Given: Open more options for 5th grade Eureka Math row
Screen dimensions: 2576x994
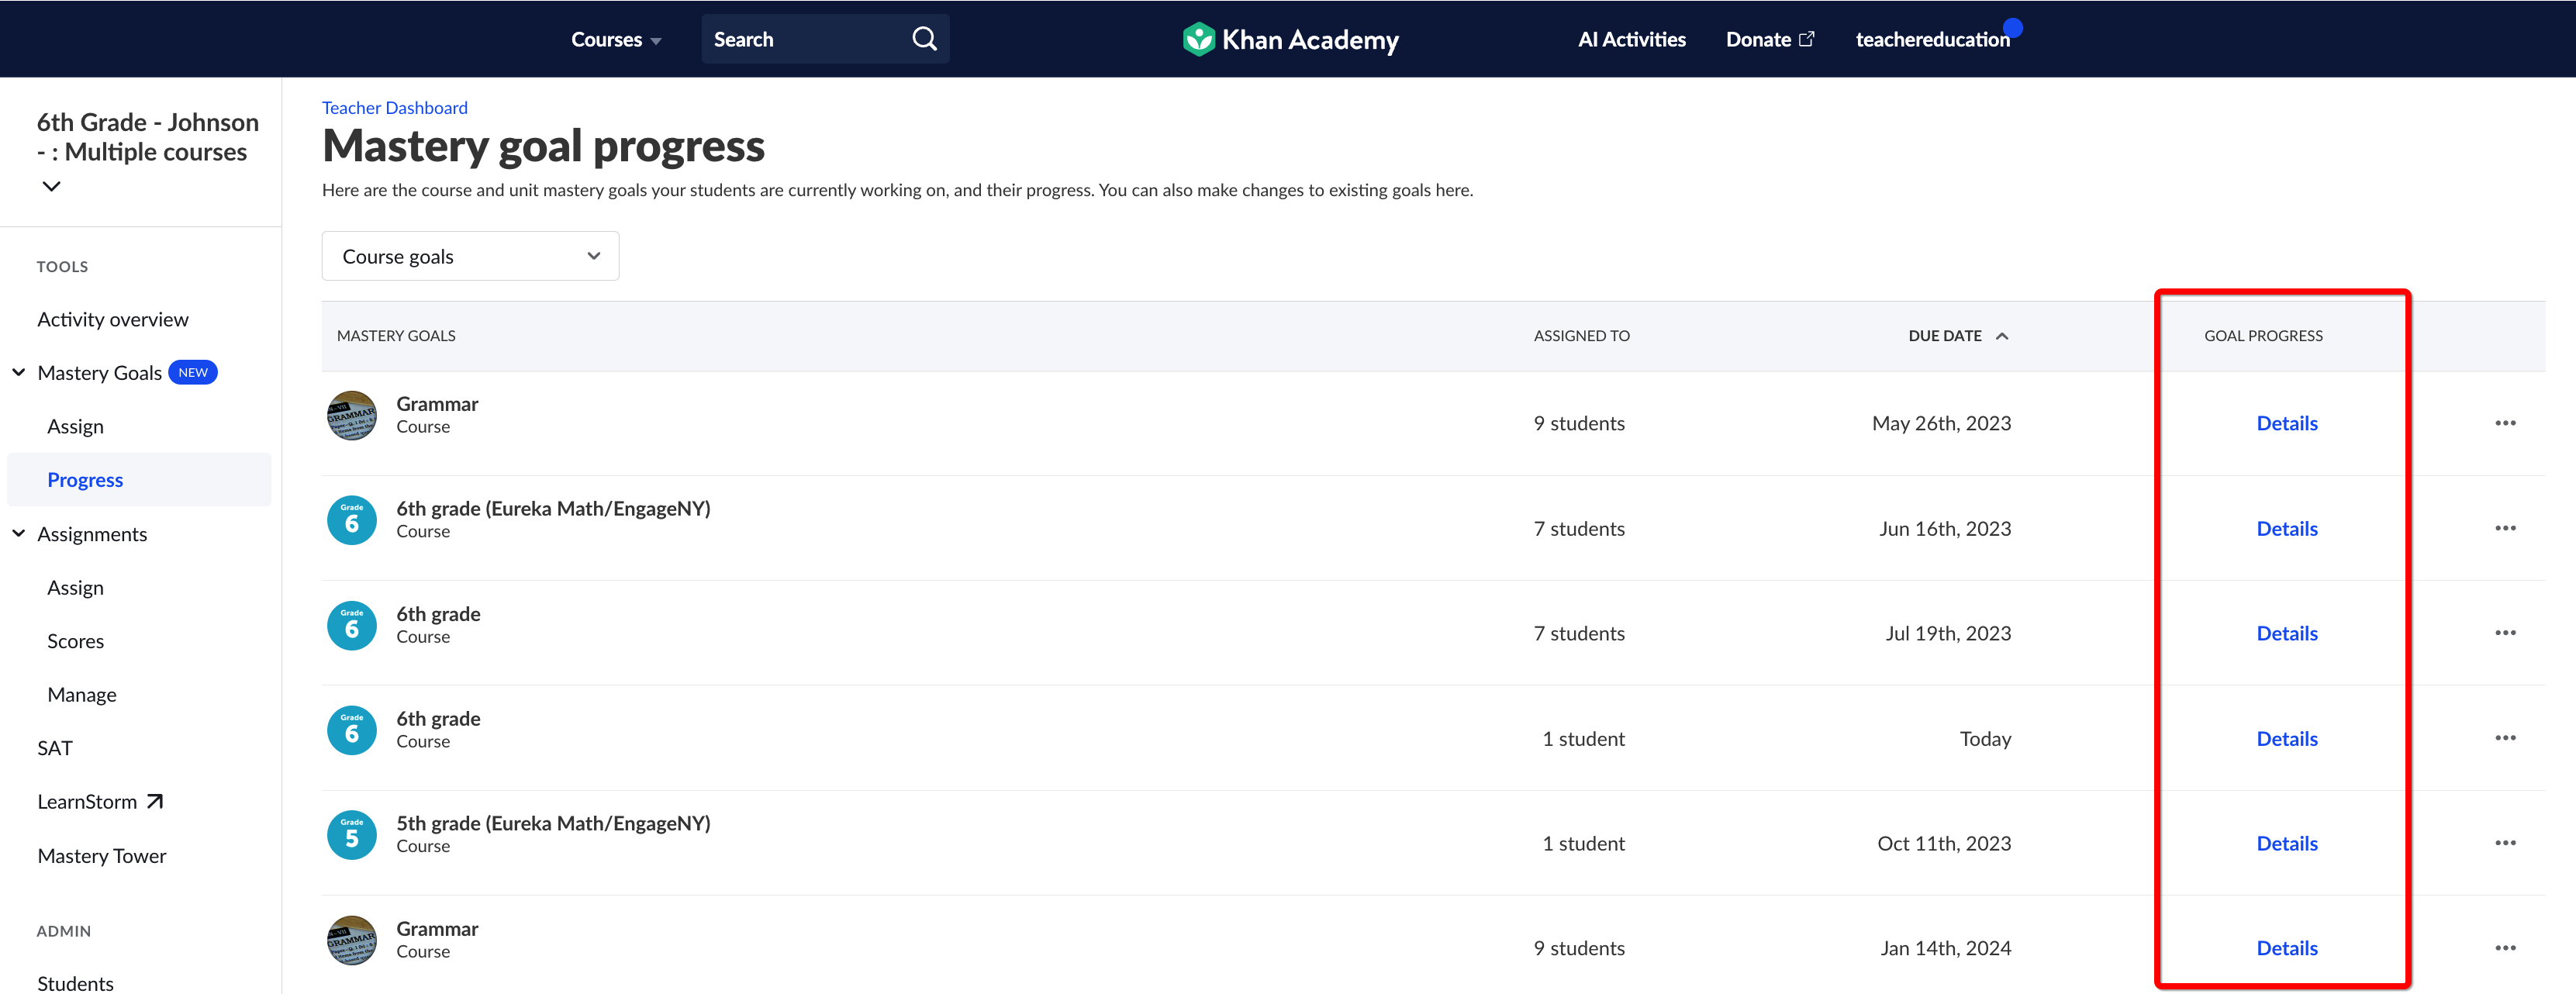Looking at the screenshot, I should pos(2504,843).
